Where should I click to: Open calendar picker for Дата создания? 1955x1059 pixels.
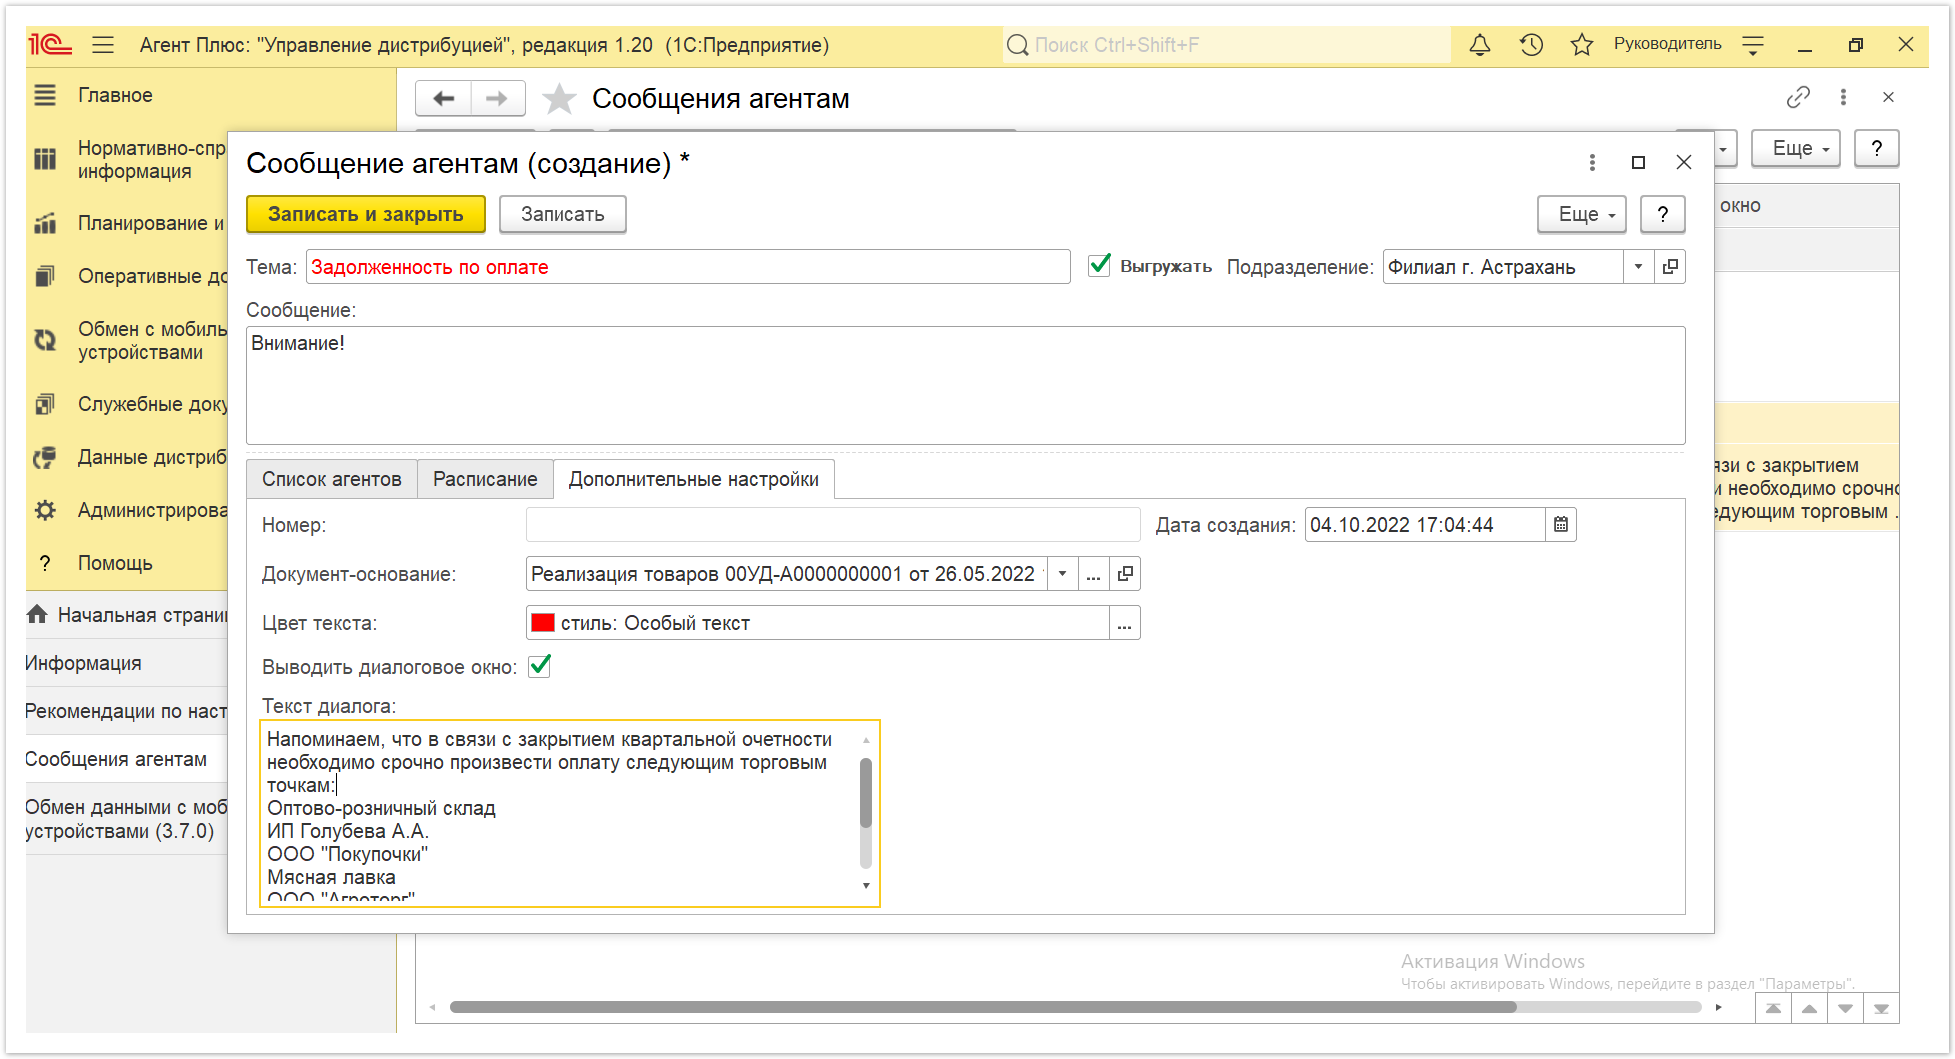click(1561, 525)
